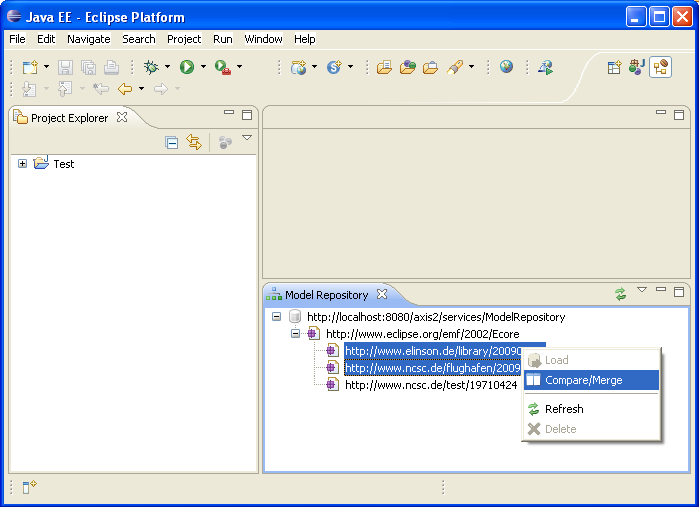Open the New wizard dropdown arrow
Viewport: 699px width, 507px height.
click(46, 67)
